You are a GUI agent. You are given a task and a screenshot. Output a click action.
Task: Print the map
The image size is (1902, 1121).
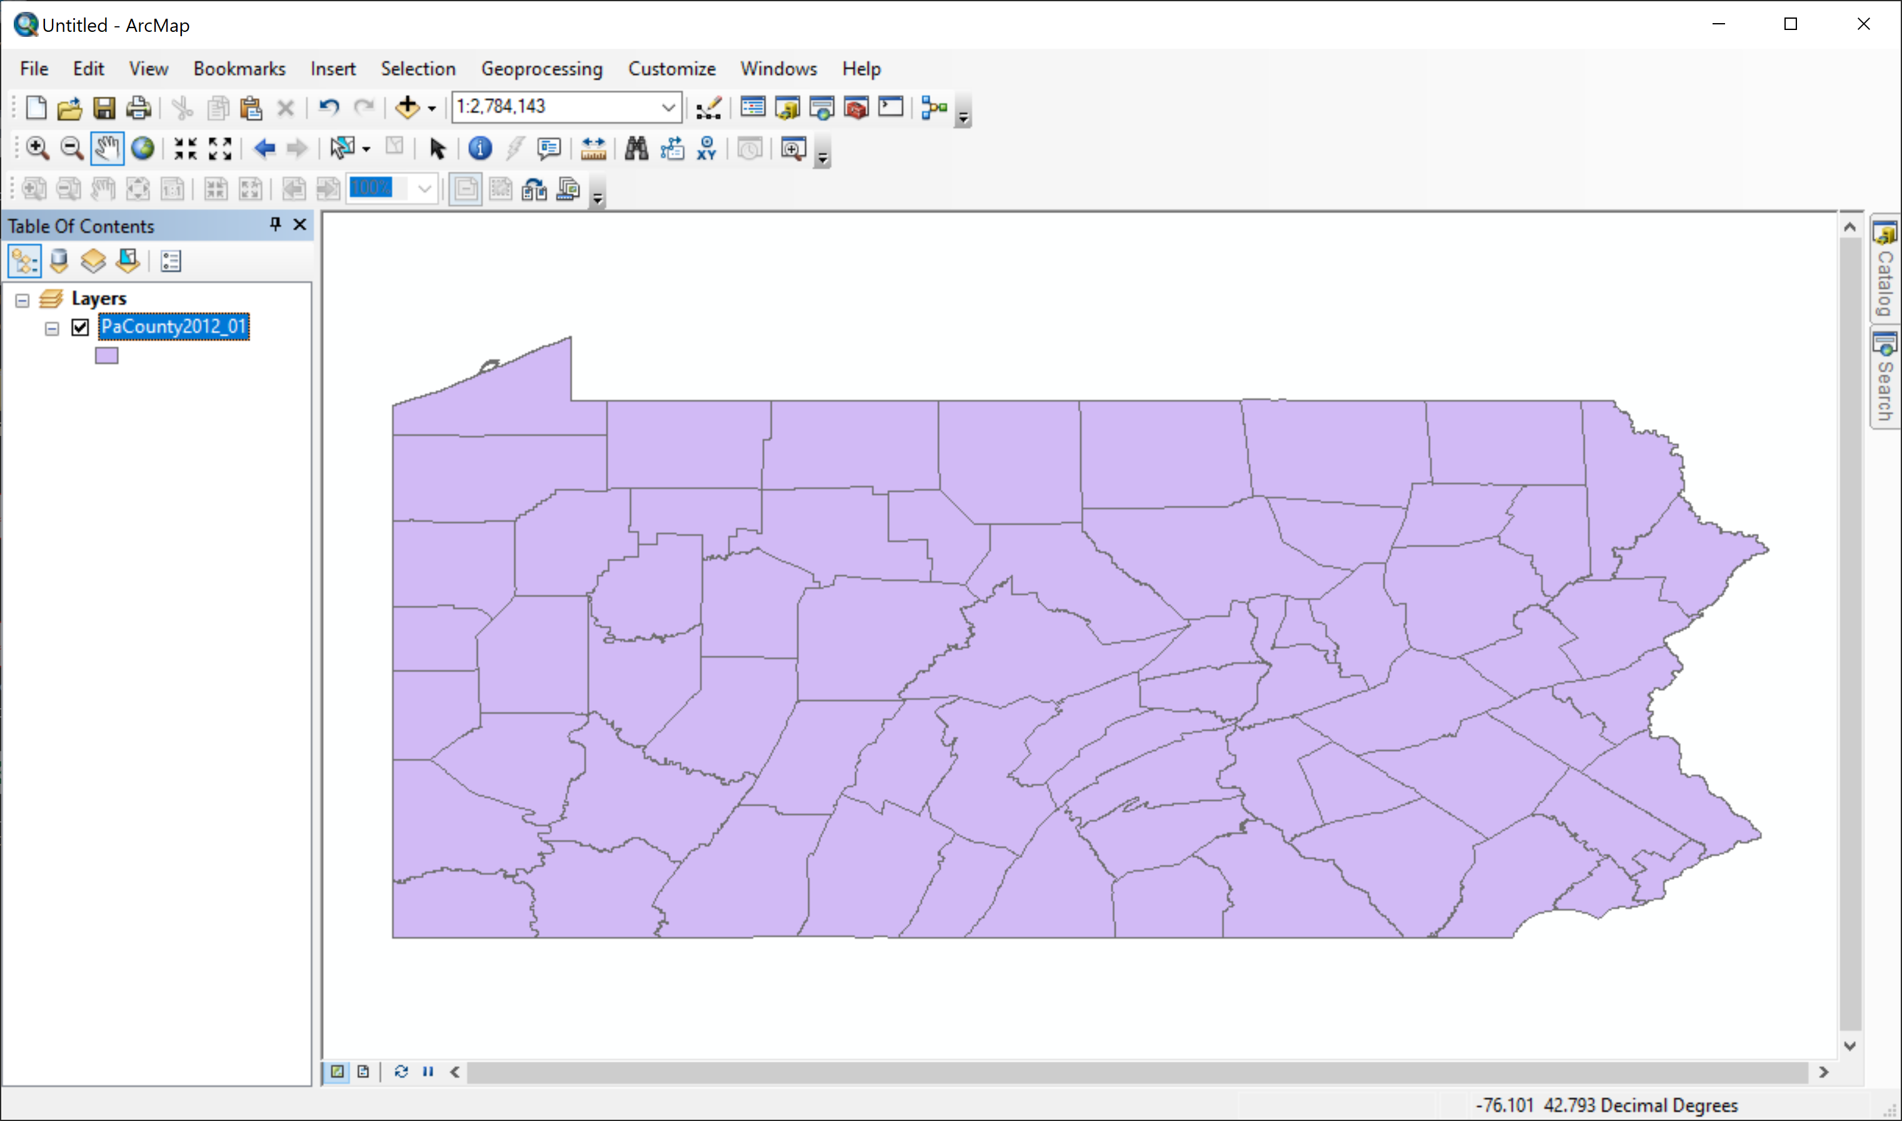[138, 108]
